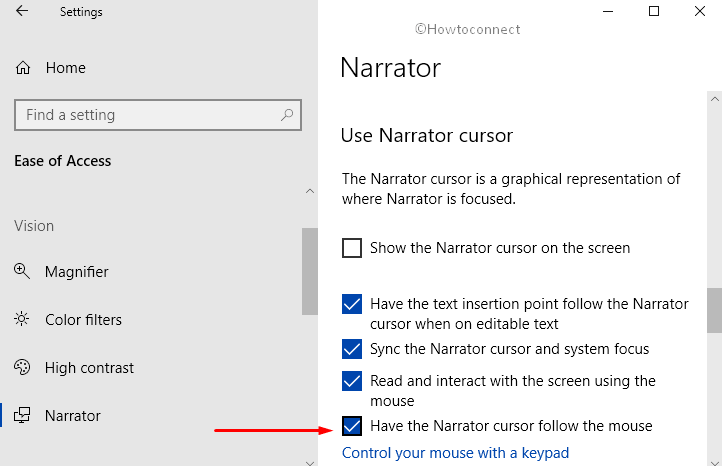This screenshot has width=722, height=466.
Task: Select the High contrast palette icon
Action: point(22,367)
